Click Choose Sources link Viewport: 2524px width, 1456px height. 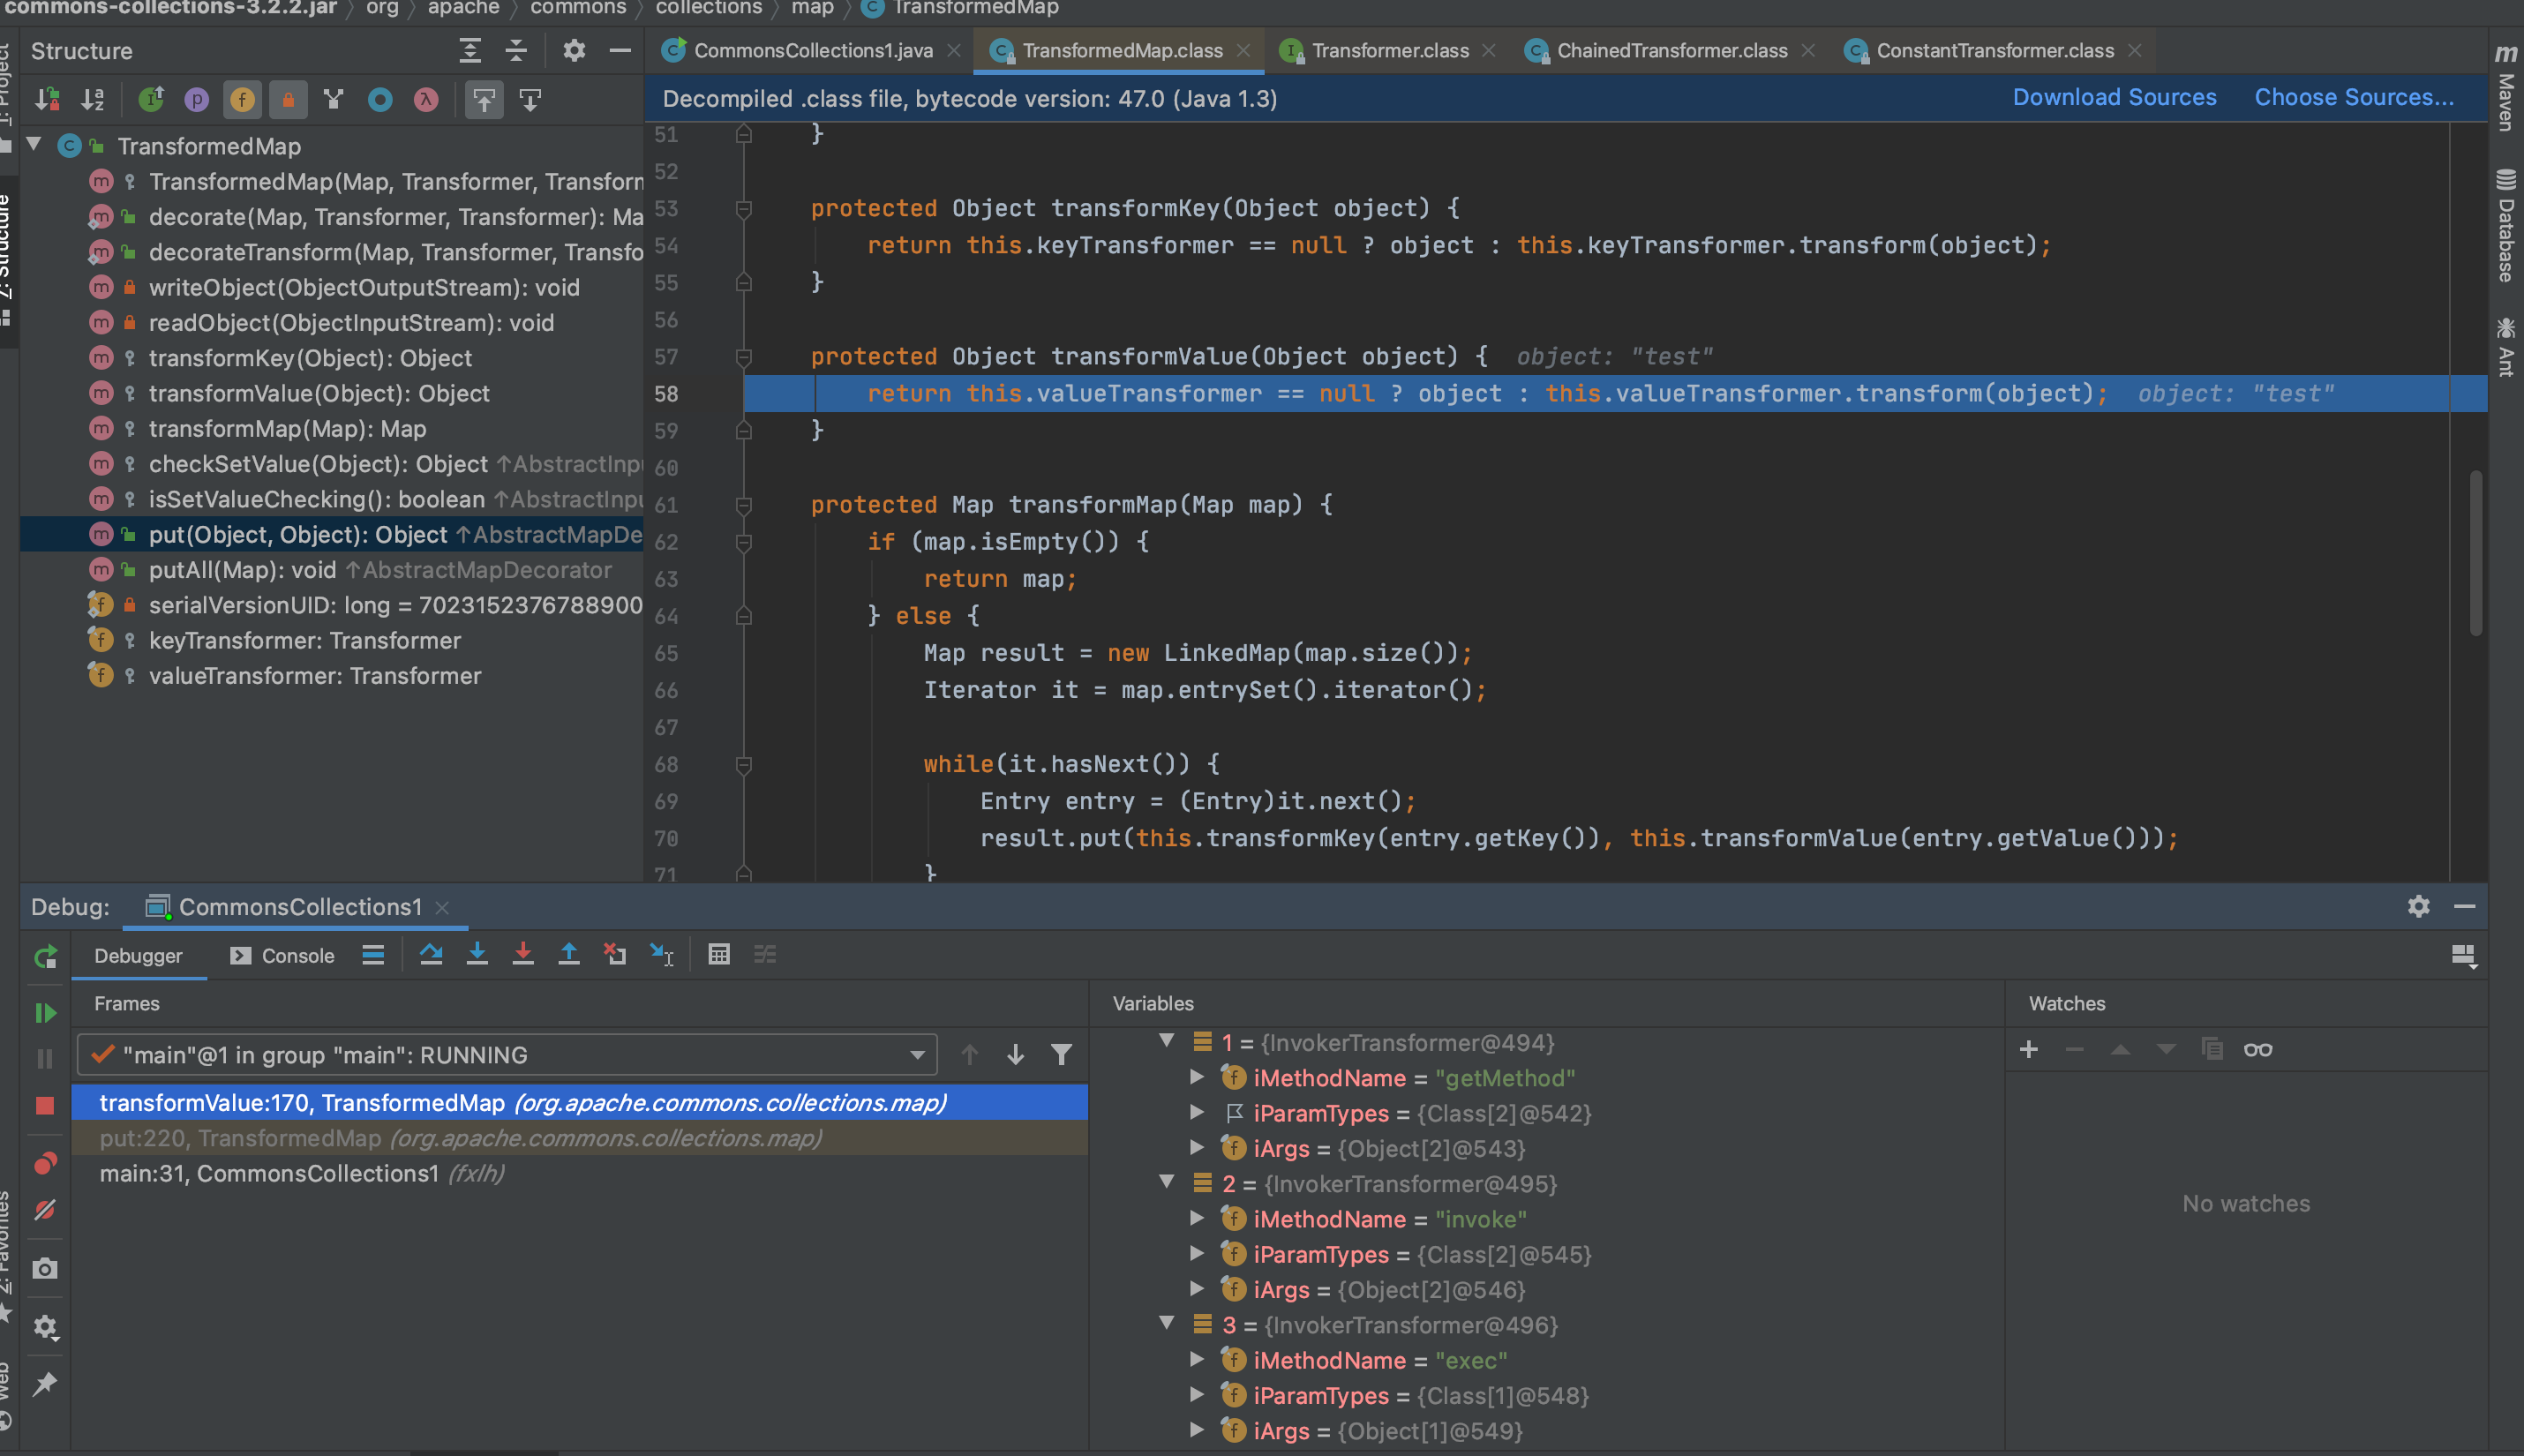tap(2354, 97)
